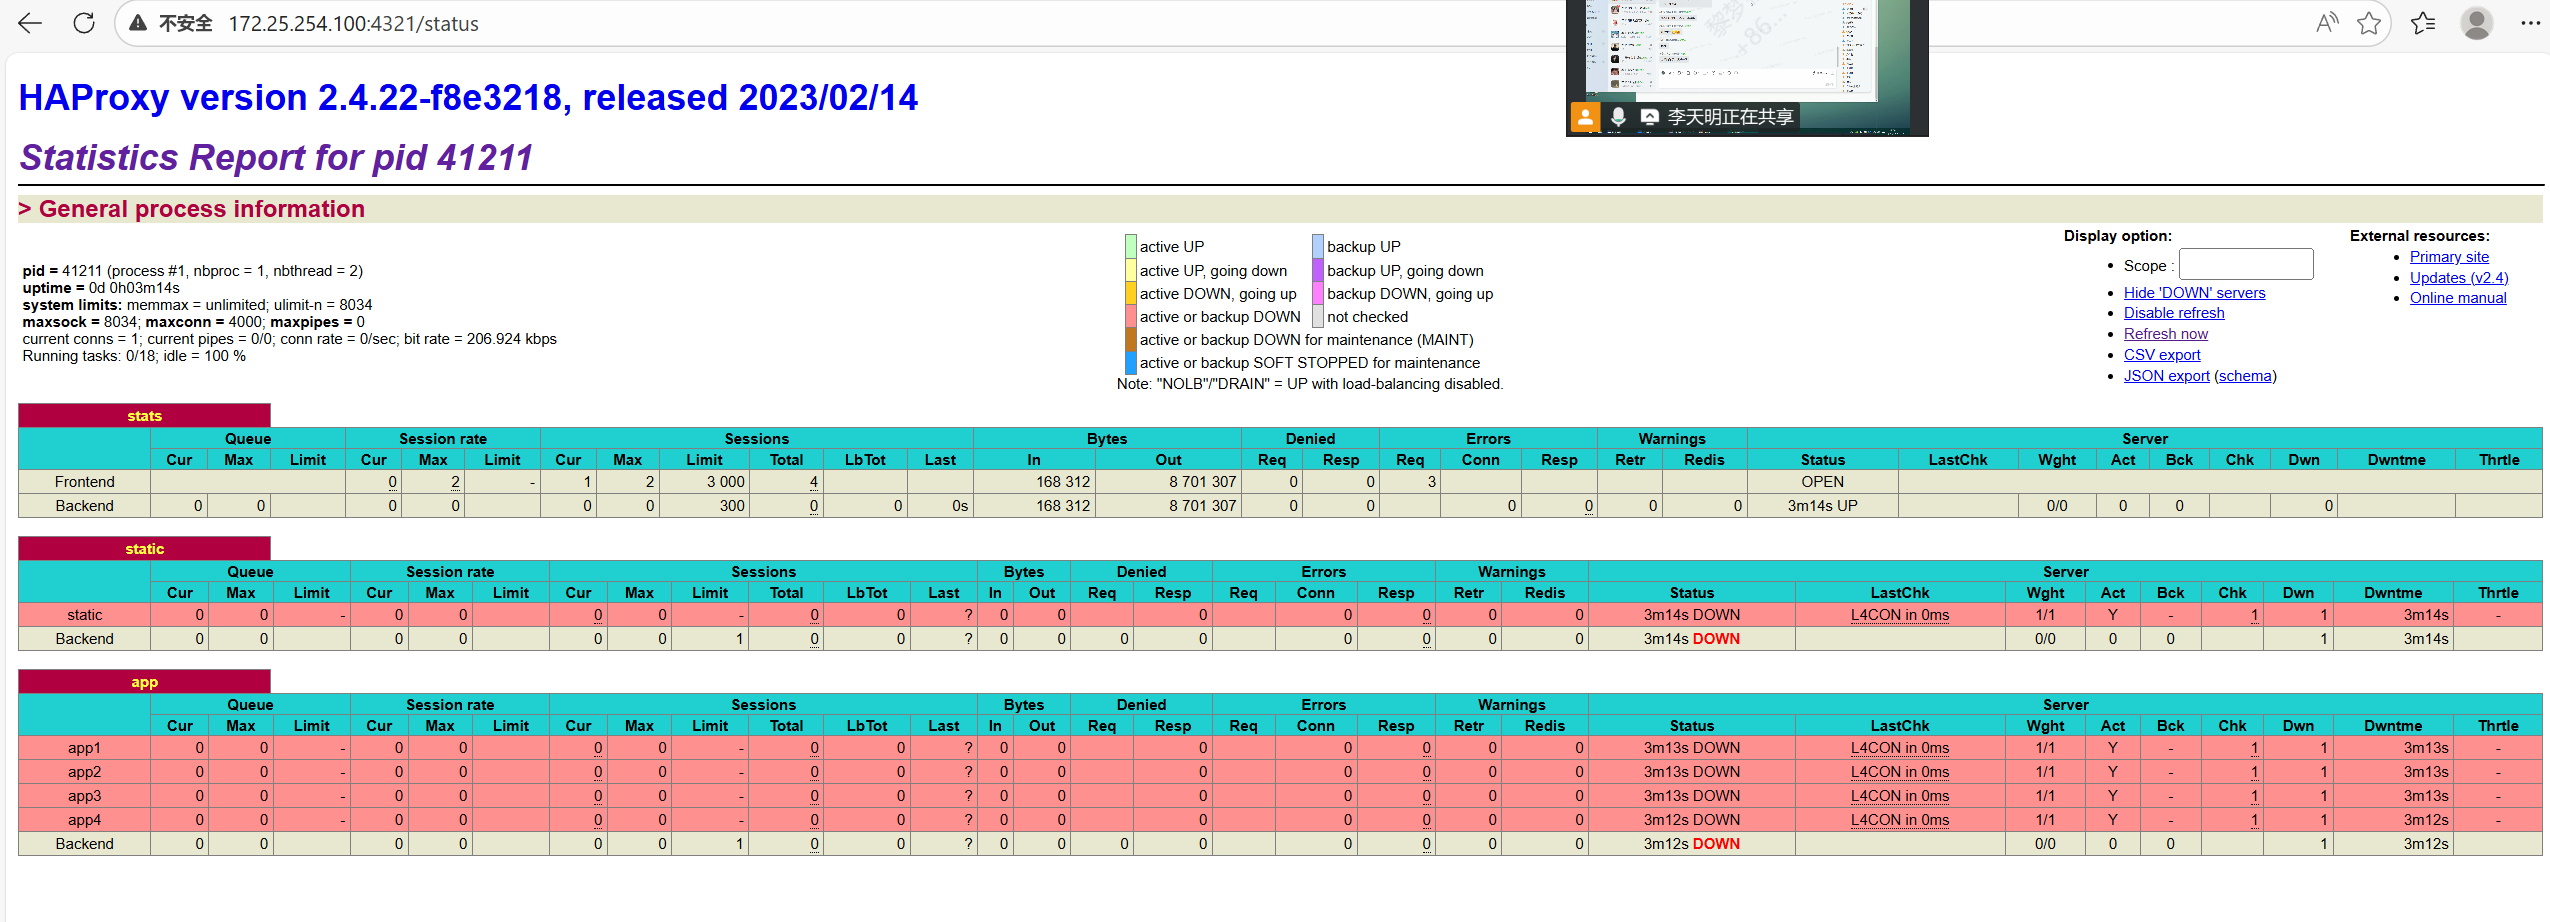The image size is (2550, 922).
Task: Focus the Scope input field
Action: point(2246,265)
